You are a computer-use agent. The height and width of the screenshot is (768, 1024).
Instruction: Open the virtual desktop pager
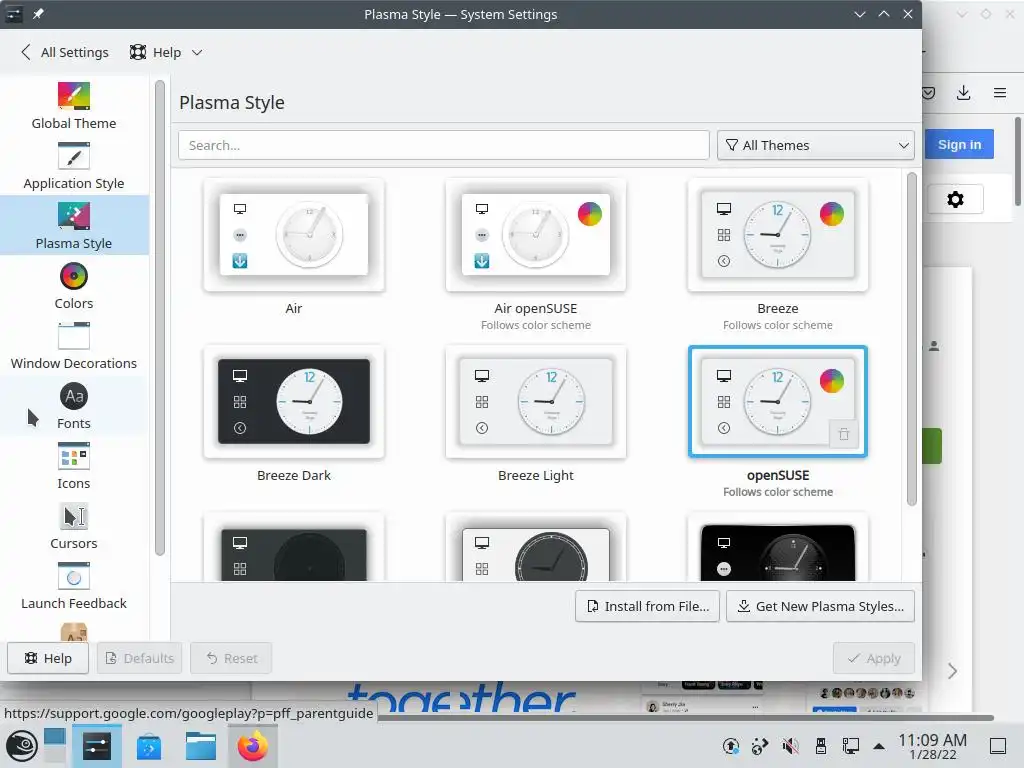click(x=55, y=745)
